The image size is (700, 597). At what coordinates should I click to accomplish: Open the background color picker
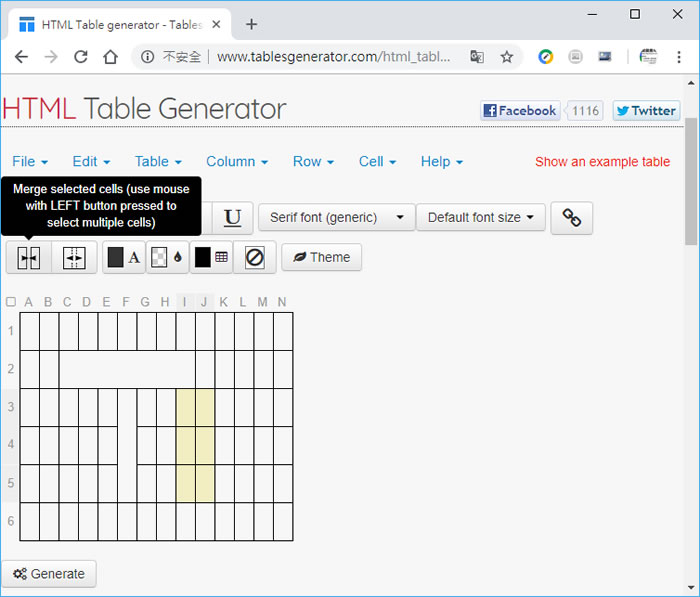[167, 258]
